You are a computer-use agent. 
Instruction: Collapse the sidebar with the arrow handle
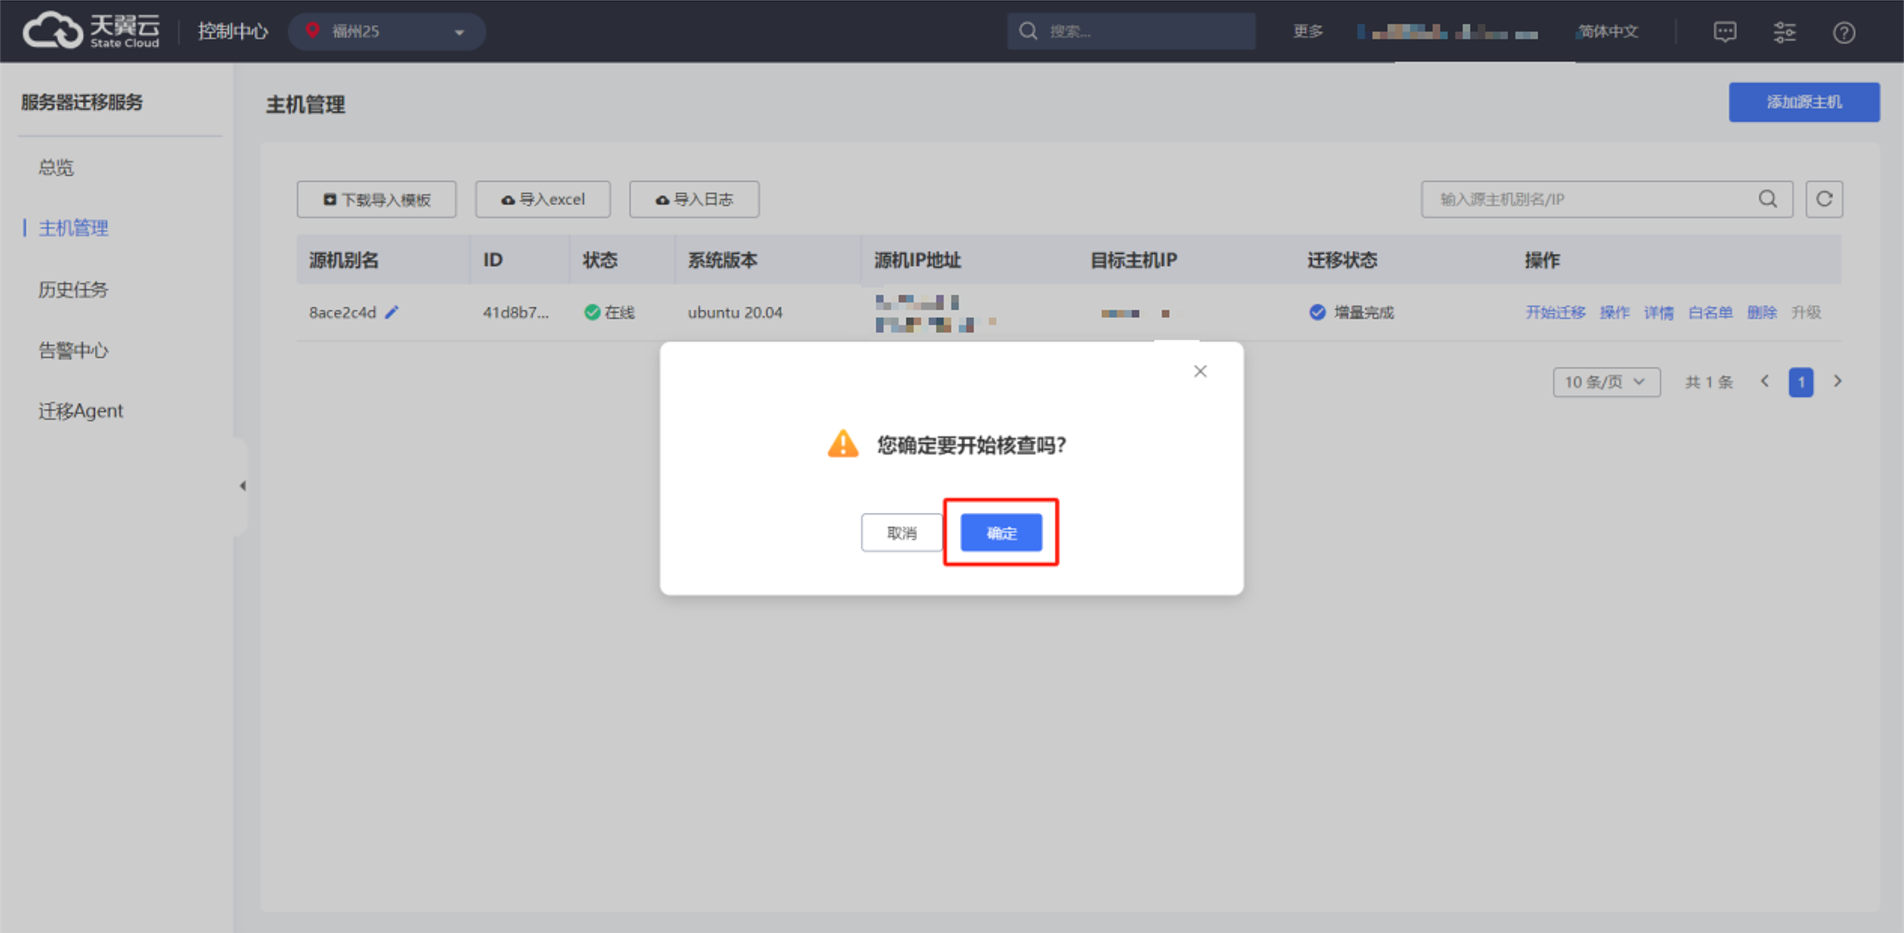click(241, 486)
